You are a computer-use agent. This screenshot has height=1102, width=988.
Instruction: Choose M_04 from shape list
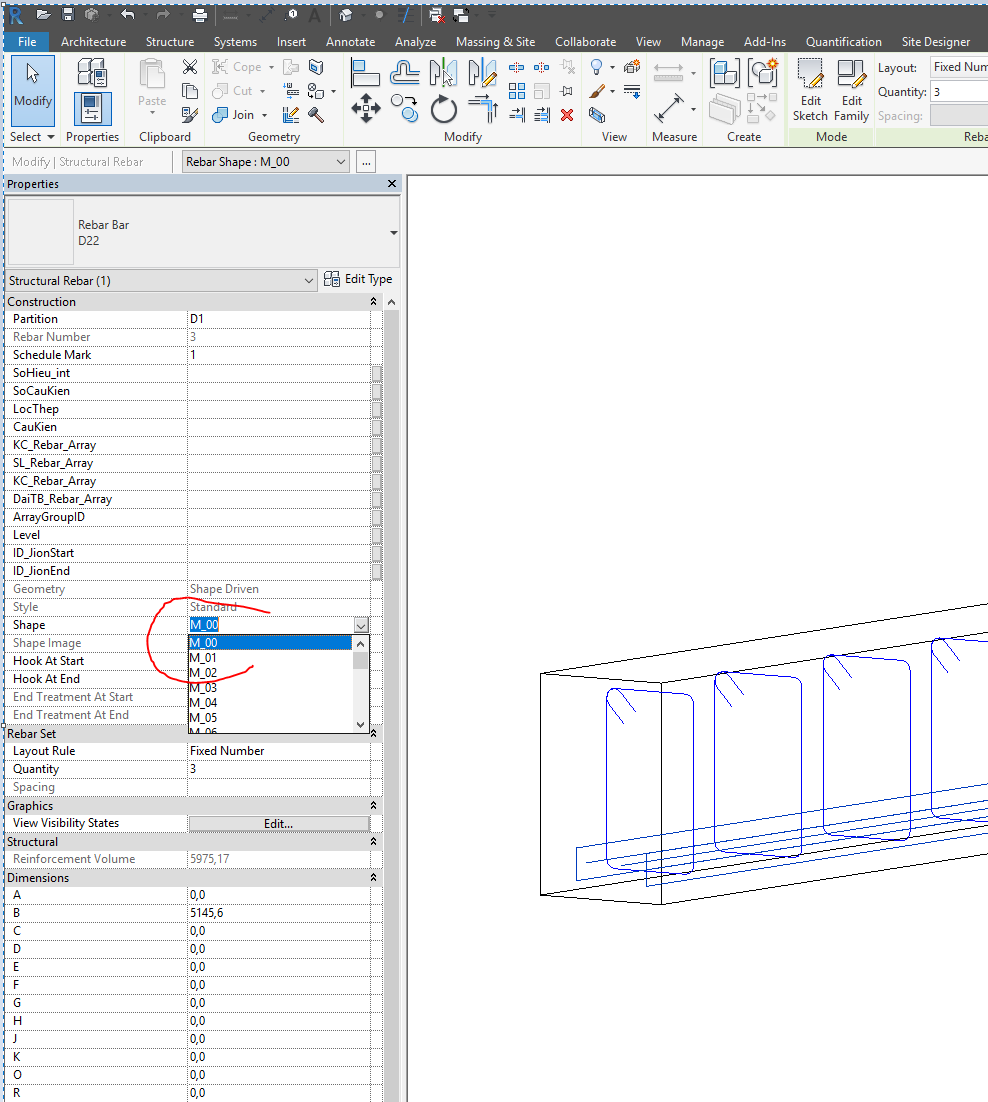pos(271,703)
